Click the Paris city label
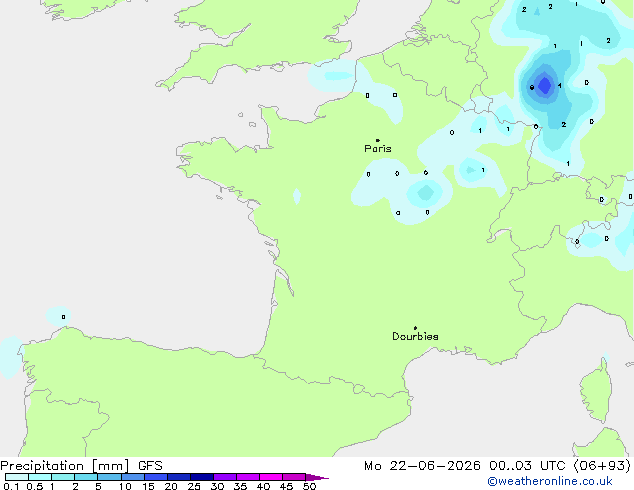 click(378, 149)
